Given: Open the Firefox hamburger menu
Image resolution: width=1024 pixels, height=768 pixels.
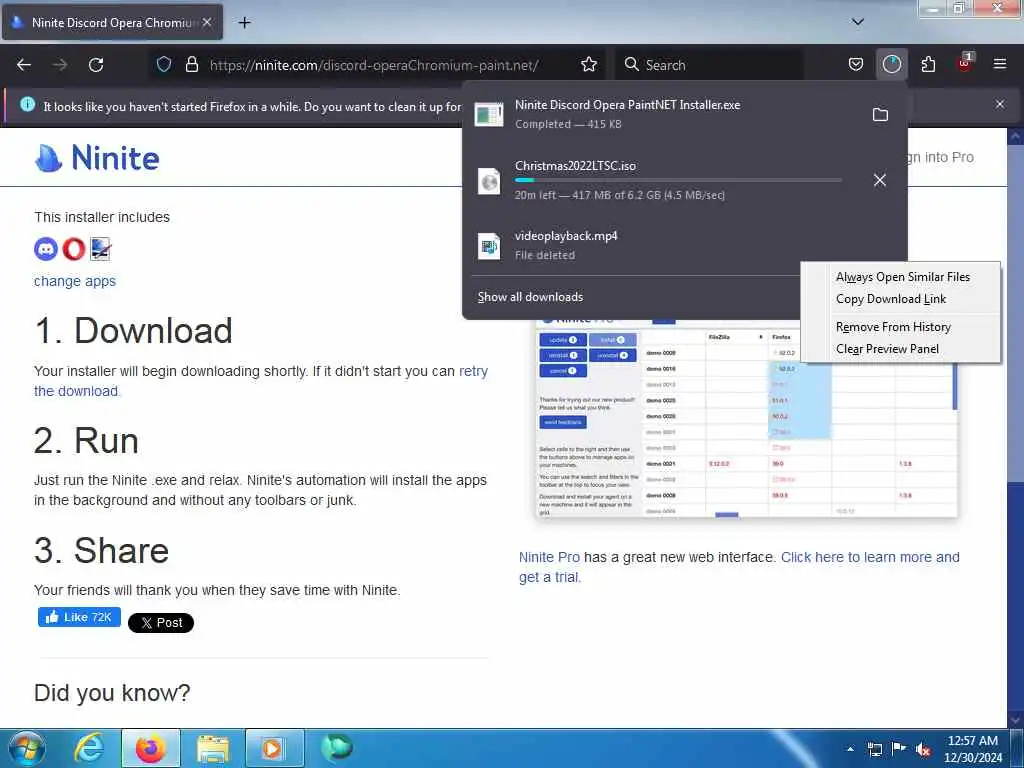Looking at the screenshot, I should coord(1000,64).
